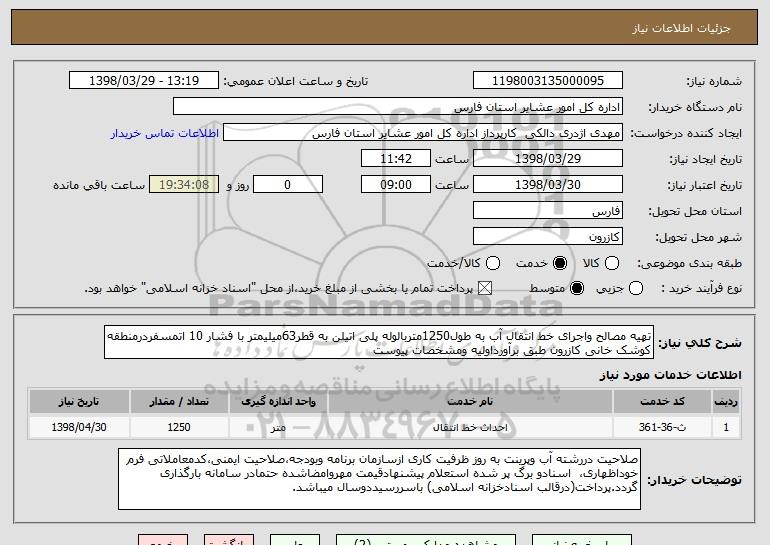Click the unit cell متر
Image resolution: width=770 pixels, height=545 pixels.
pyautogui.click(x=278, y=427)
